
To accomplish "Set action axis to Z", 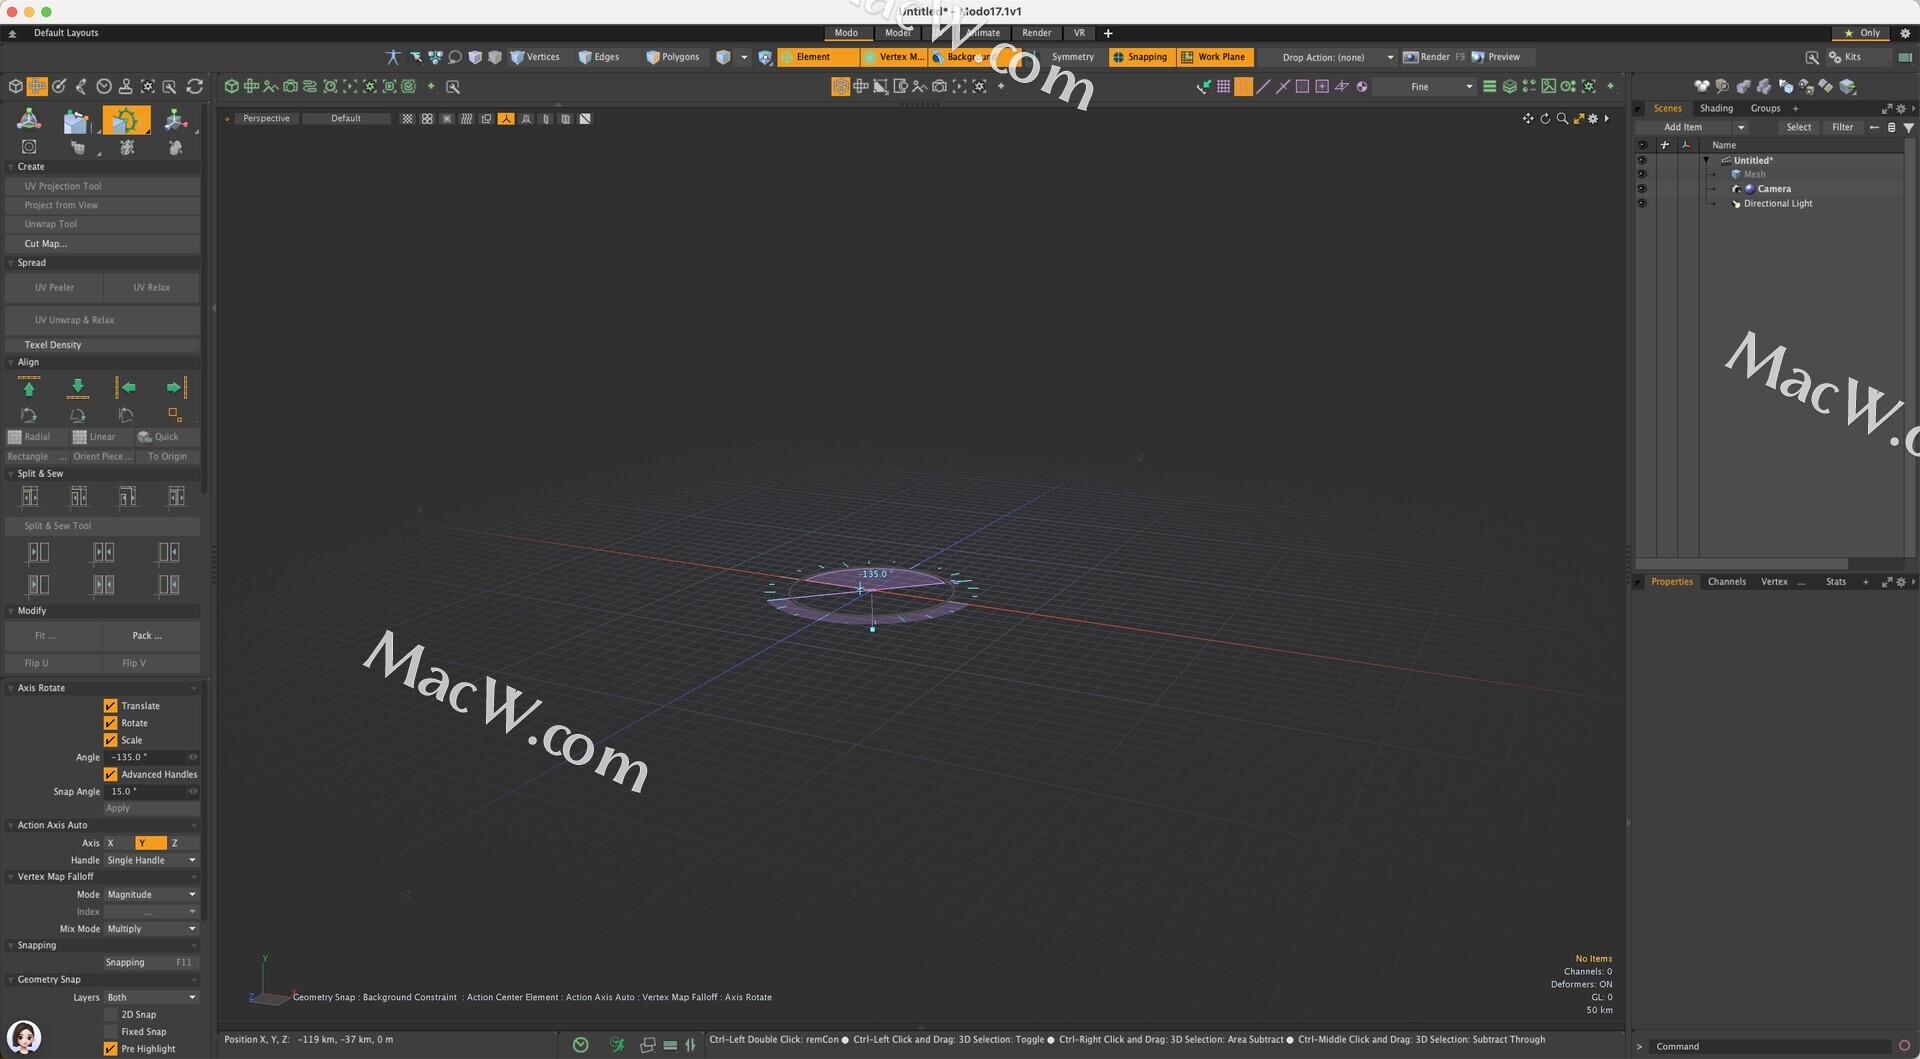I will 183,843.
